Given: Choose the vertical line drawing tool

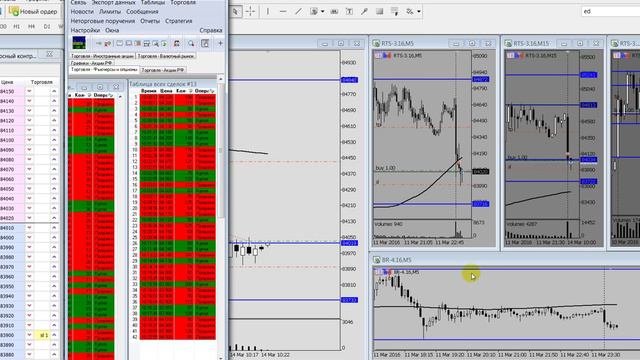Looking at the screenshot, I should coord(268,11).
